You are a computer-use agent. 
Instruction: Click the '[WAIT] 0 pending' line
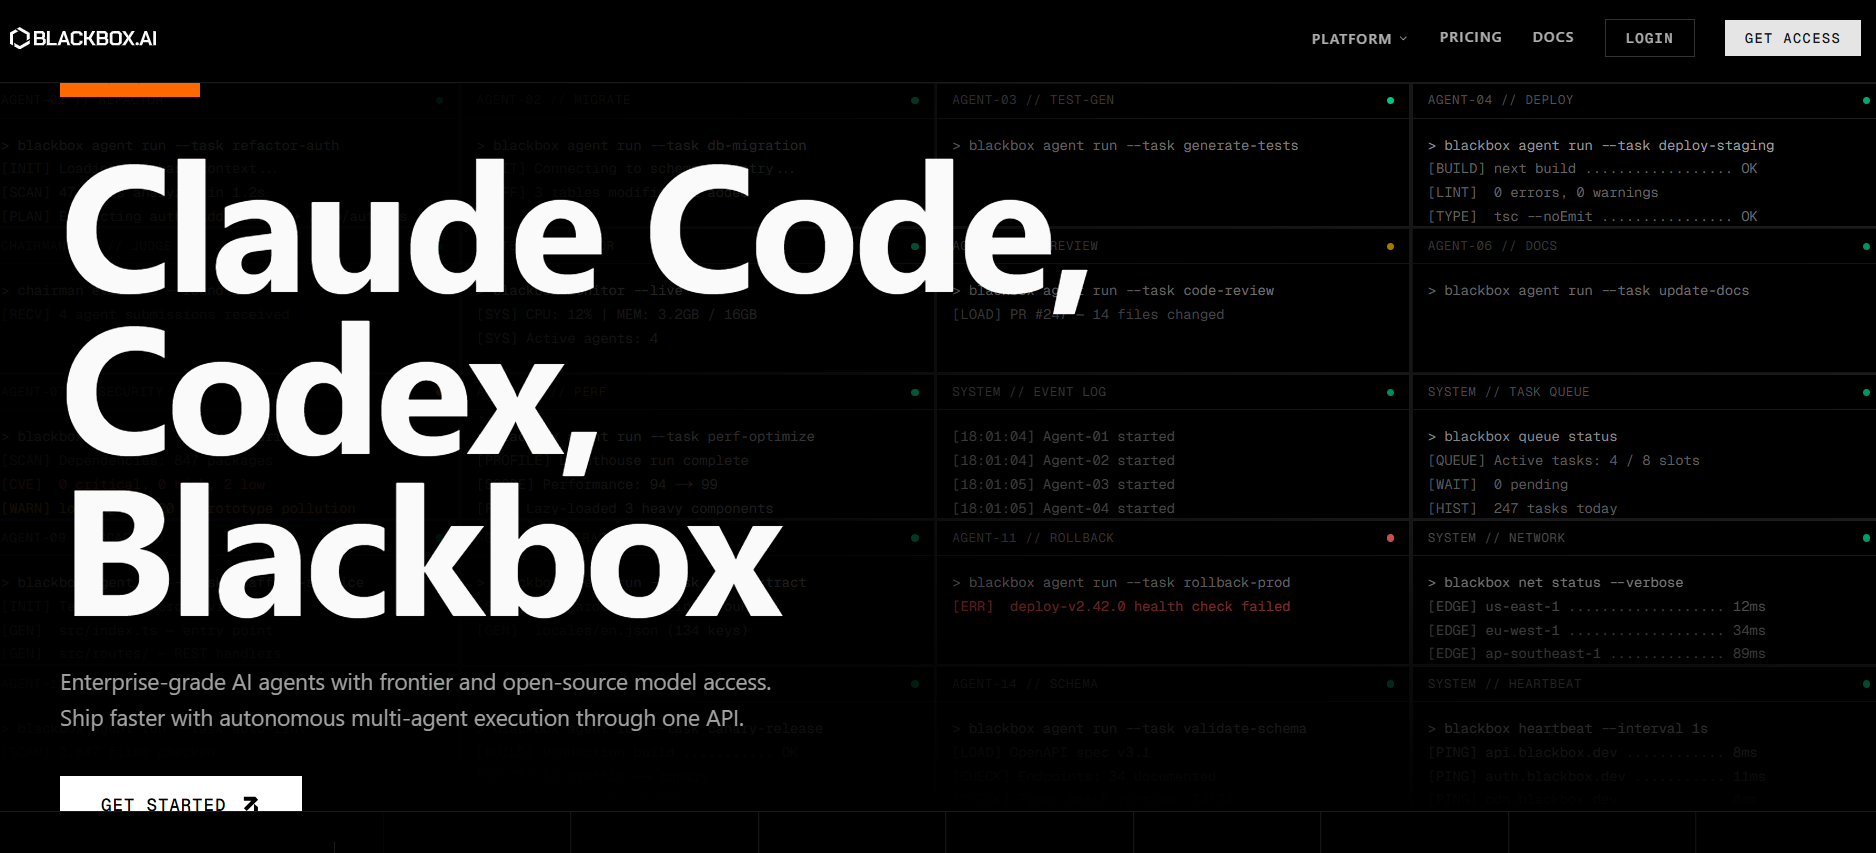tap(1498, 485)
